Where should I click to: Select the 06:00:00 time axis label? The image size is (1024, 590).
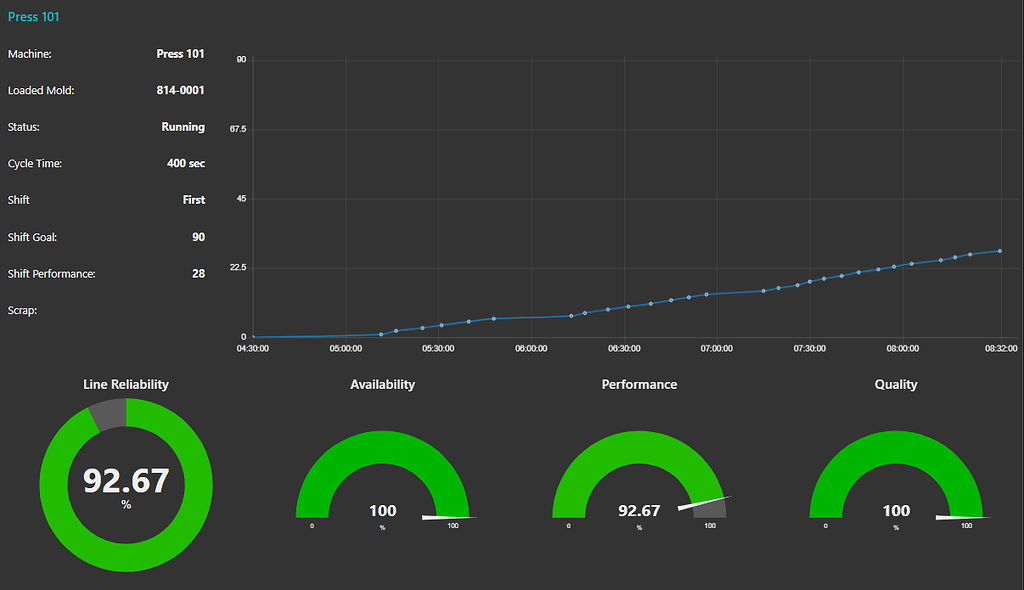530,348
